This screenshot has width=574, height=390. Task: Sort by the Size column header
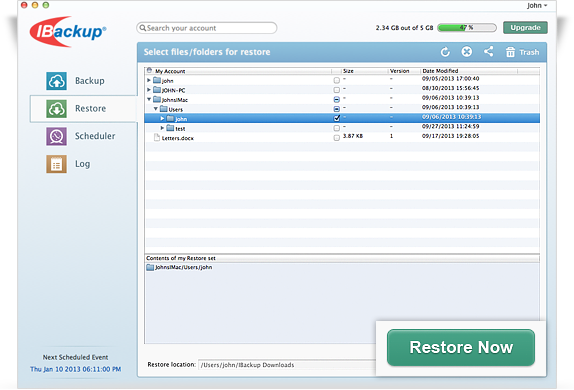(x=348, y=71)
